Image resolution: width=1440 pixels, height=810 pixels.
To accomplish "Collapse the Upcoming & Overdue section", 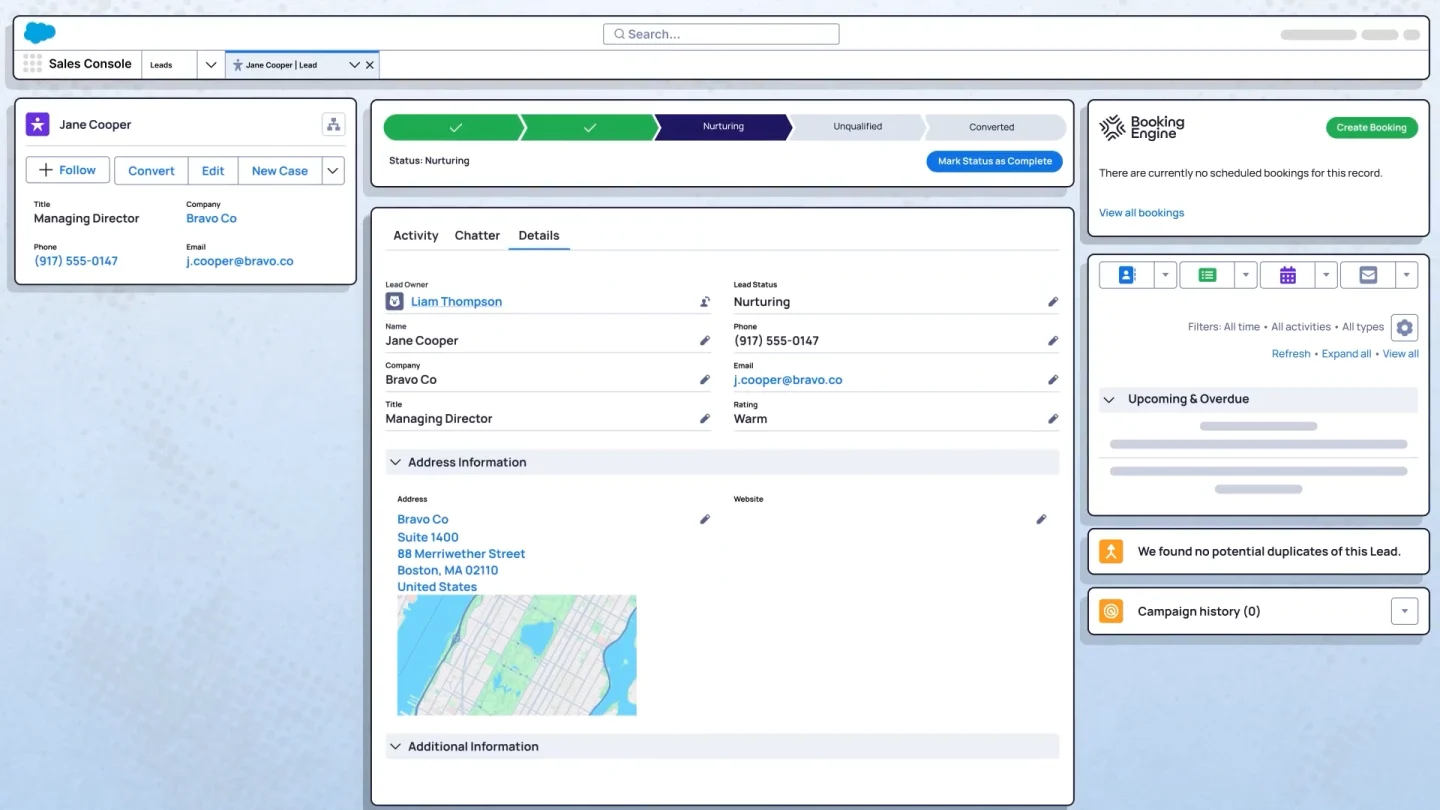I will point(1109,399).
